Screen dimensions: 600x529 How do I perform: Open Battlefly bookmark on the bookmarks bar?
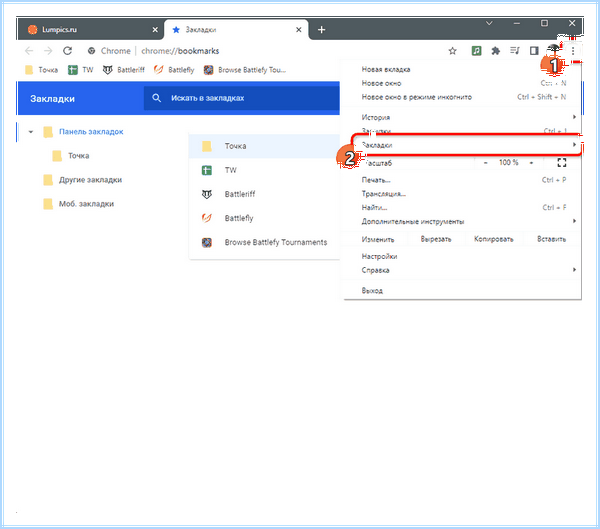(x=174, y=70)
